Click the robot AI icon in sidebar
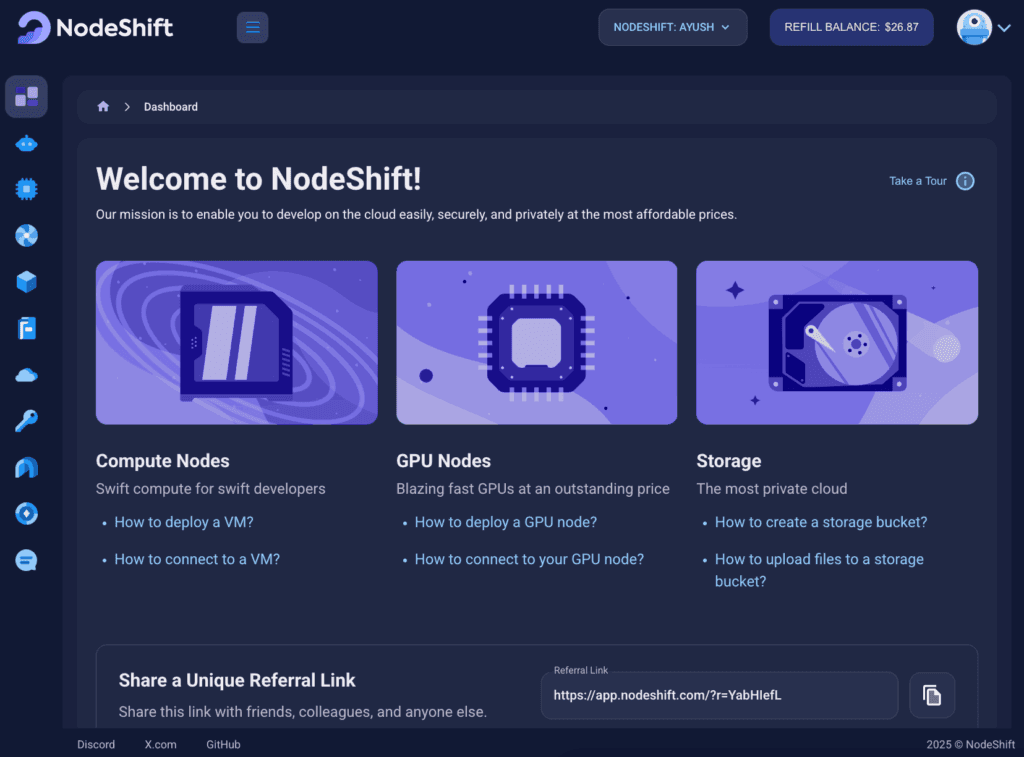This screenshot has width=1024, height=757. coord(26,144)
